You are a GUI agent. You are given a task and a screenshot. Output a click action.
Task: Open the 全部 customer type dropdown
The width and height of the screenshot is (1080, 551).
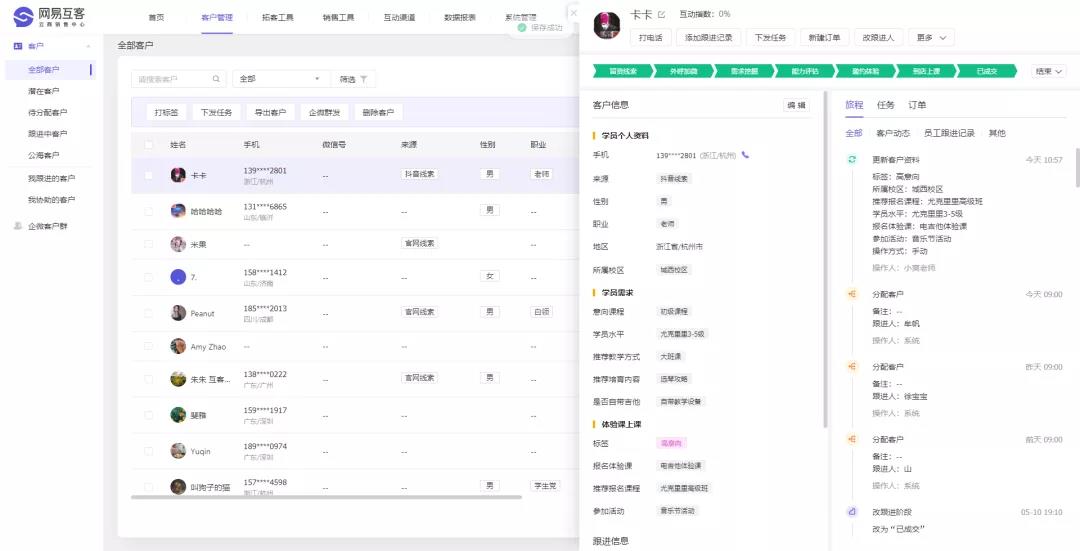(x=281, y=79)
